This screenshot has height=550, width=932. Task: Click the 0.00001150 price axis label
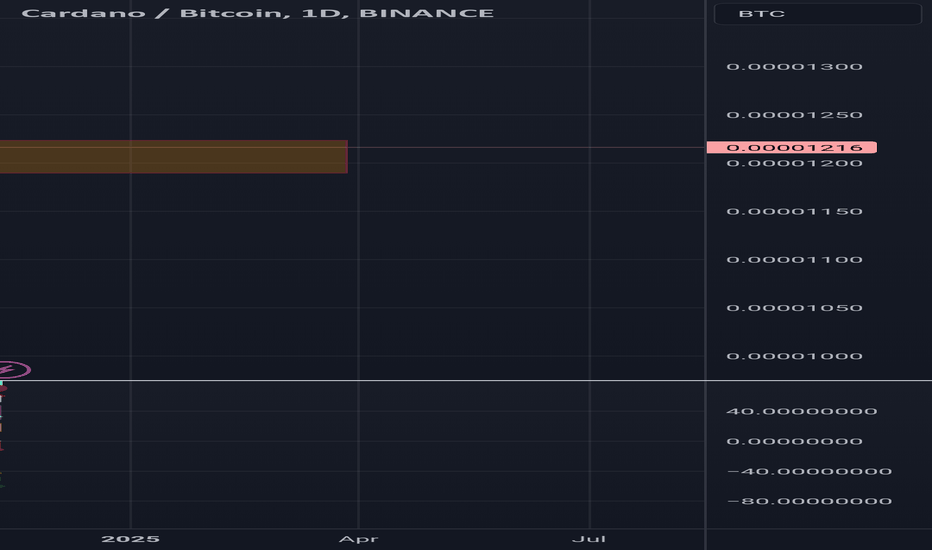pos(794,211)
